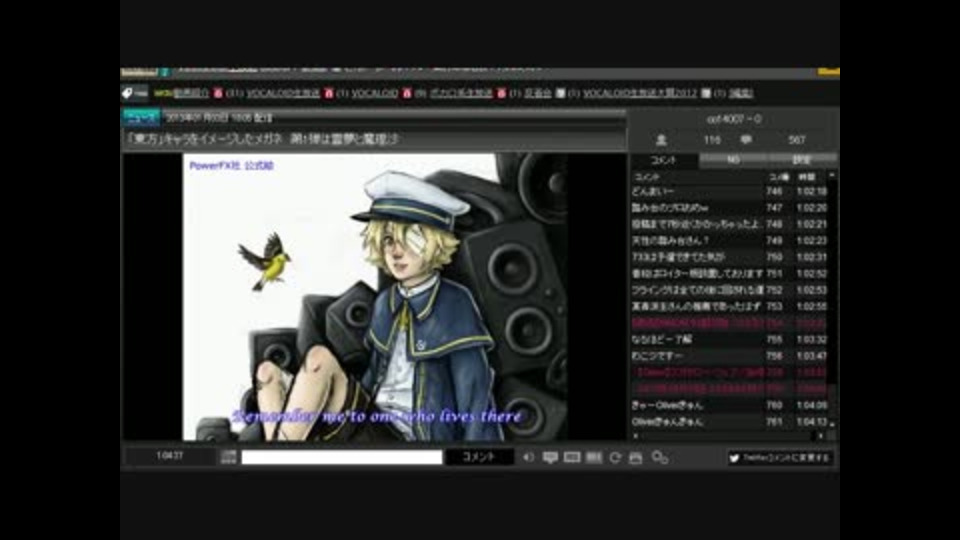Select comment number 747 row
Viewport: 960px width, 540px height.
pyautogui.click(x=729, y=208)
